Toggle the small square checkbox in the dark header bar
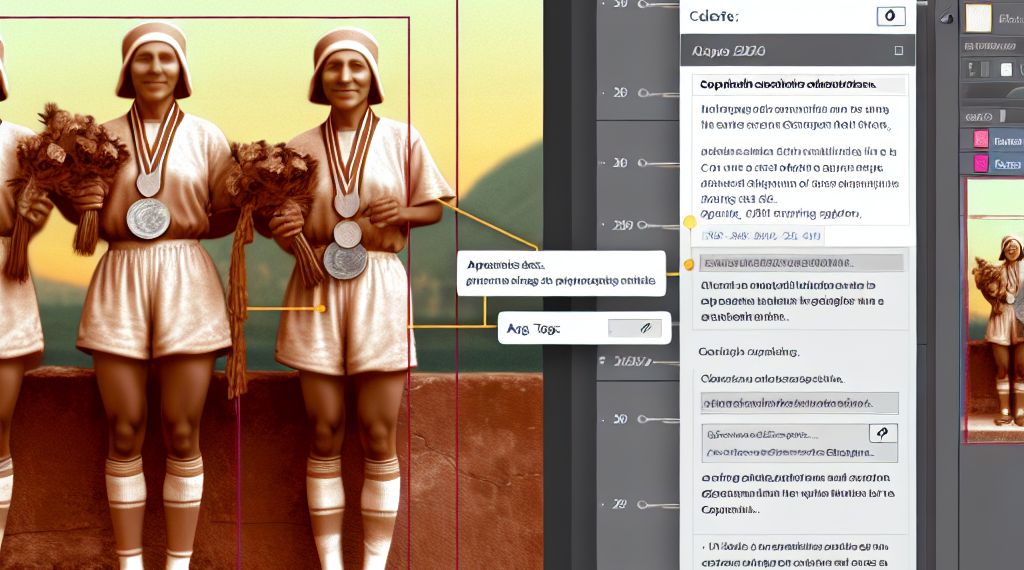The height and width of the screenshot is (570, 1024). tap(898, 50)
